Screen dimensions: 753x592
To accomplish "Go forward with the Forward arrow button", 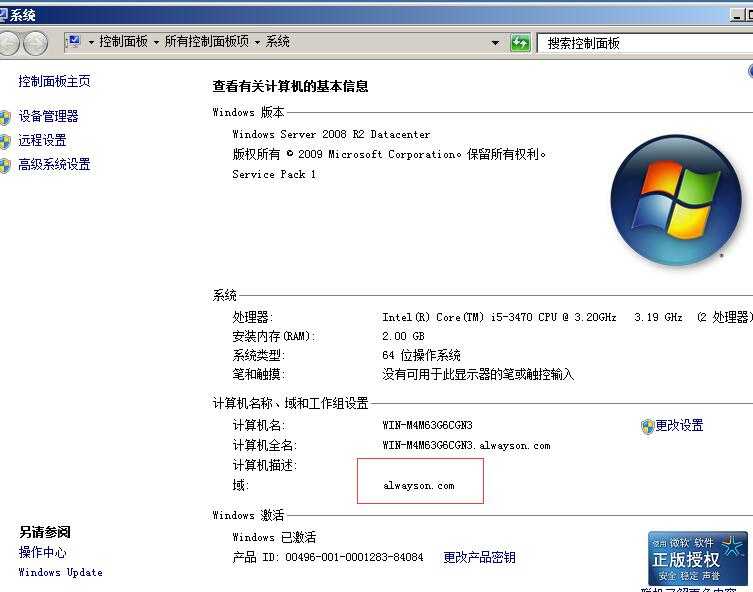I will (36, 43).
